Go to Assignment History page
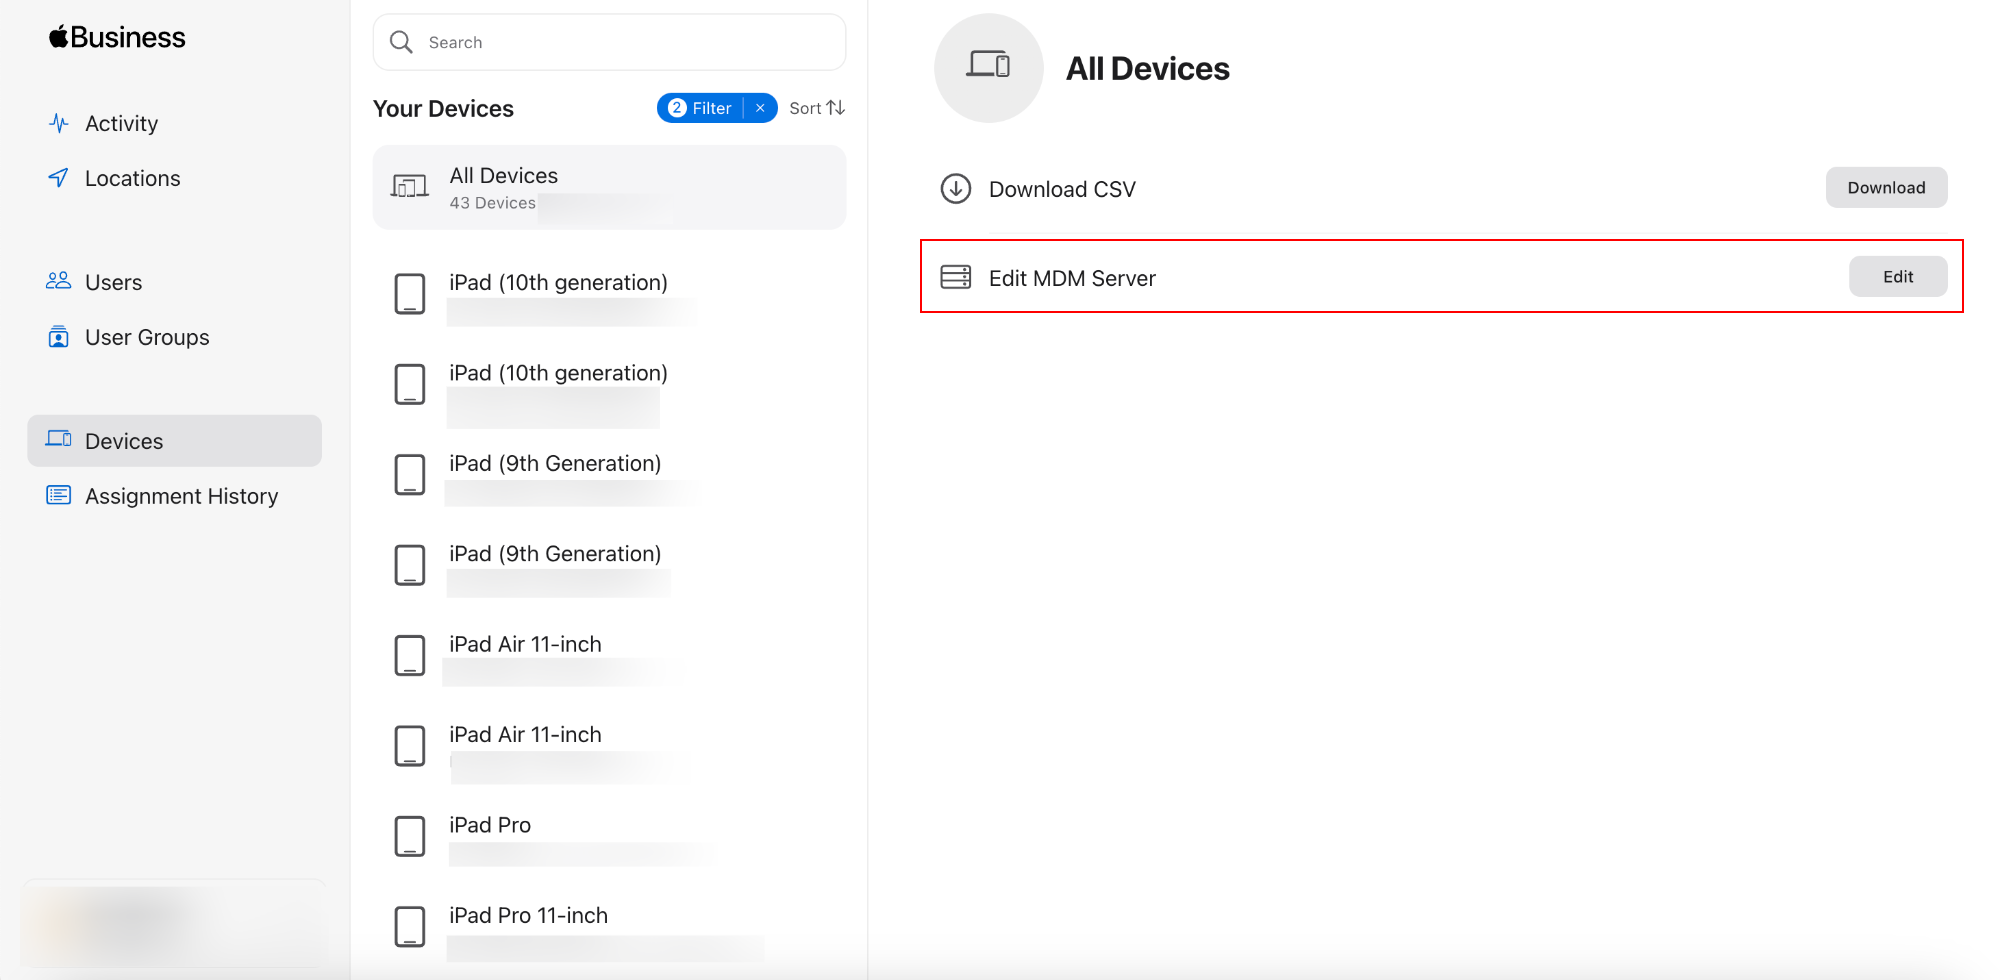2000x980 pixels. tap(181, 496)
